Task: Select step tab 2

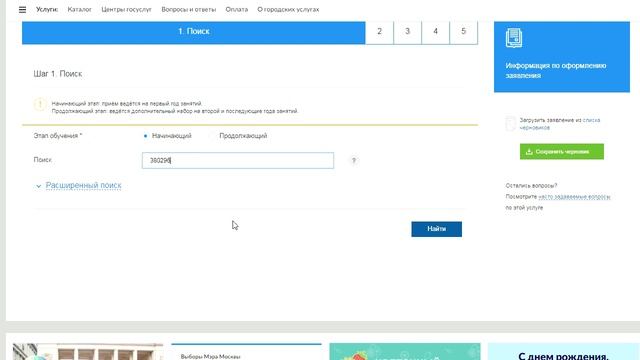Action: (x=380, y=32)
